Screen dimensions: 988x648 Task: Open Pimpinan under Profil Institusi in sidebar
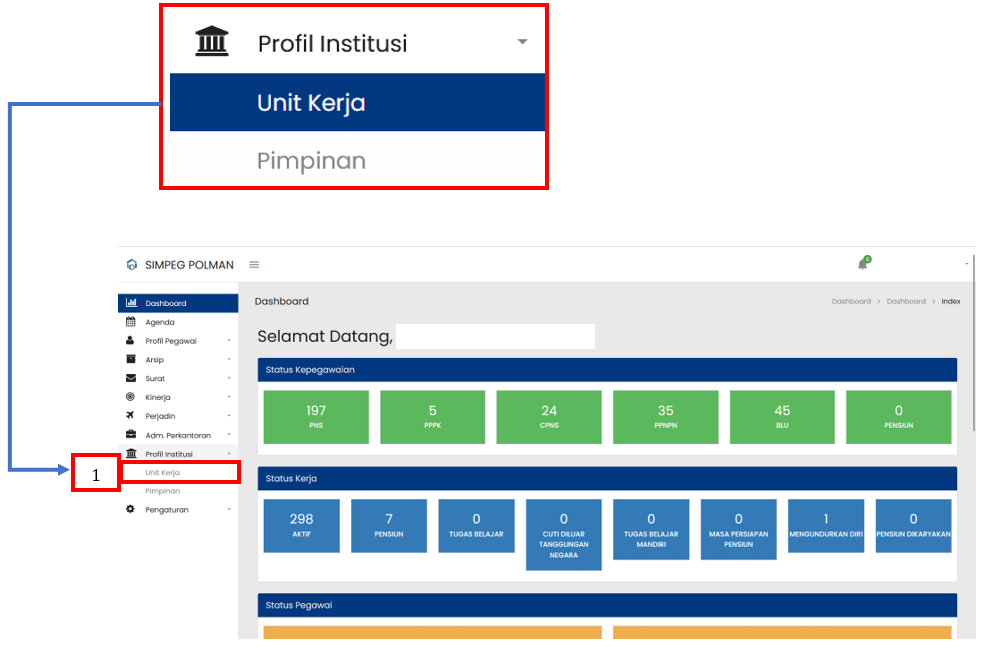point(162,491)
